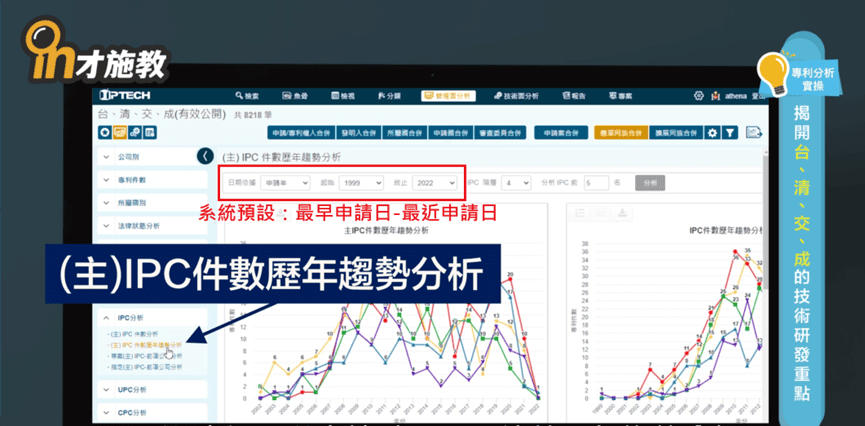Image resolution: width=865 pixels, height=426 pixels.
Task: Click the filter funnel icon in toolbar
Action: tap(730, 132)
